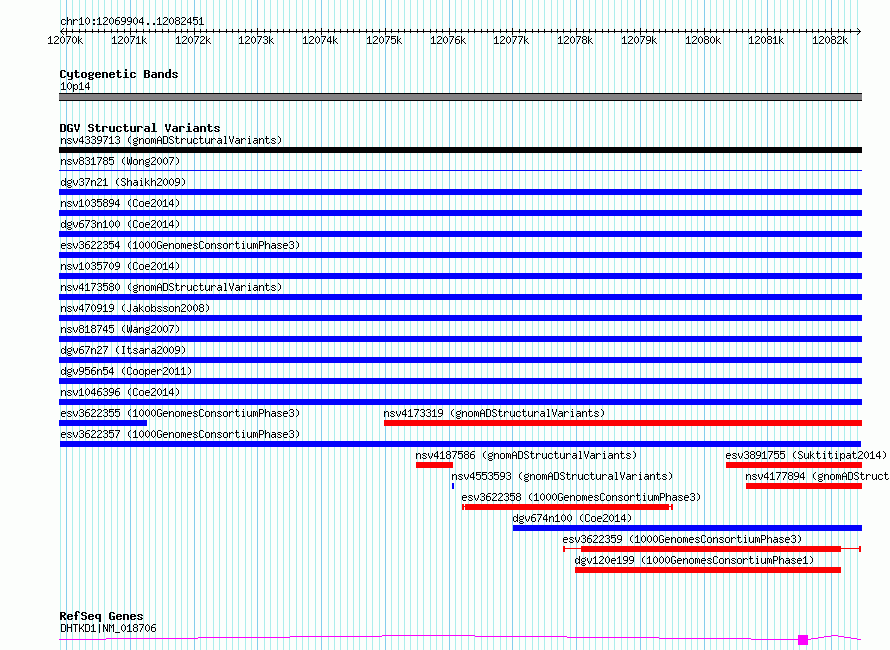The height and width of the screenshot is (650, 890).
Task: Click the gray 10p14 cytogenetic band bar
Action: point(460,97)
